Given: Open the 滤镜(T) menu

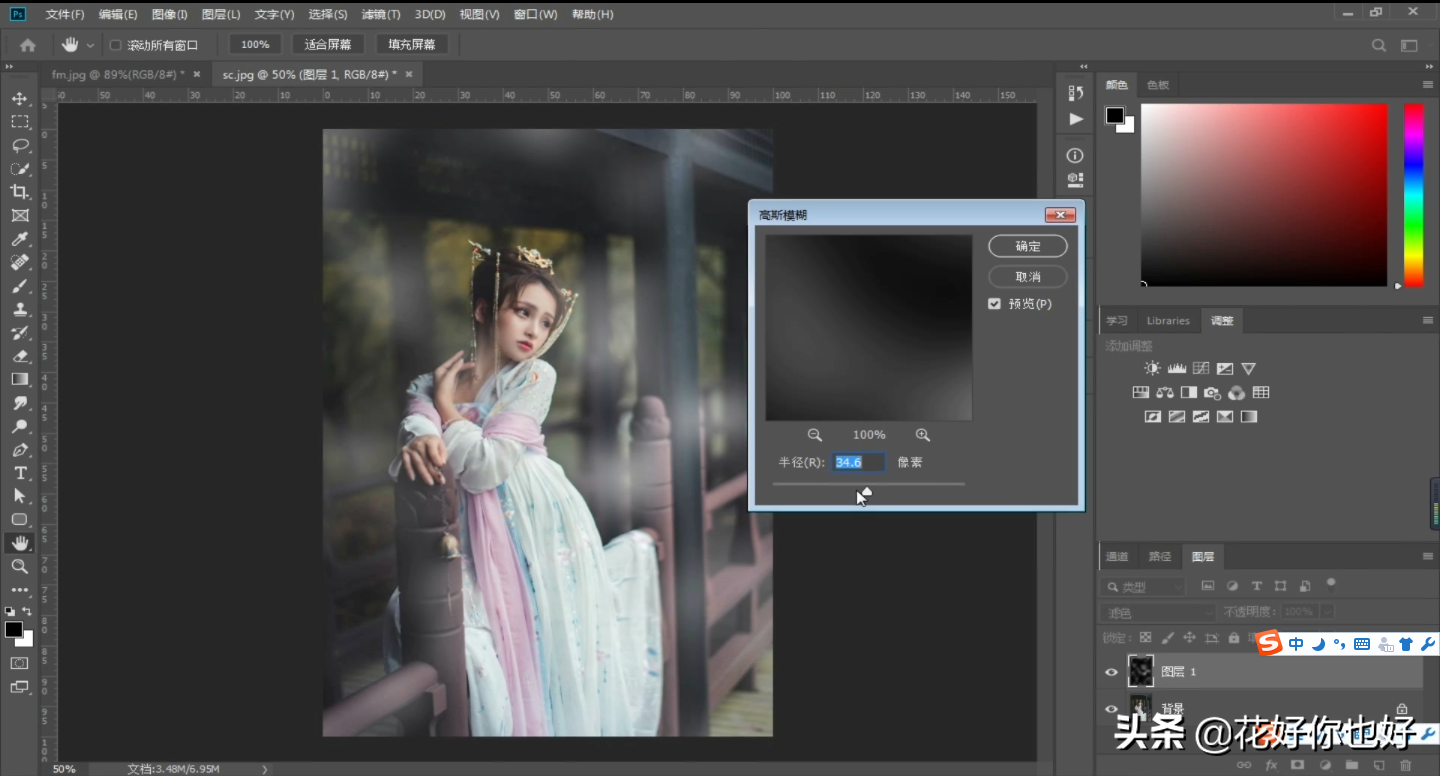Looking at the screenshot, I should point(380,14).
